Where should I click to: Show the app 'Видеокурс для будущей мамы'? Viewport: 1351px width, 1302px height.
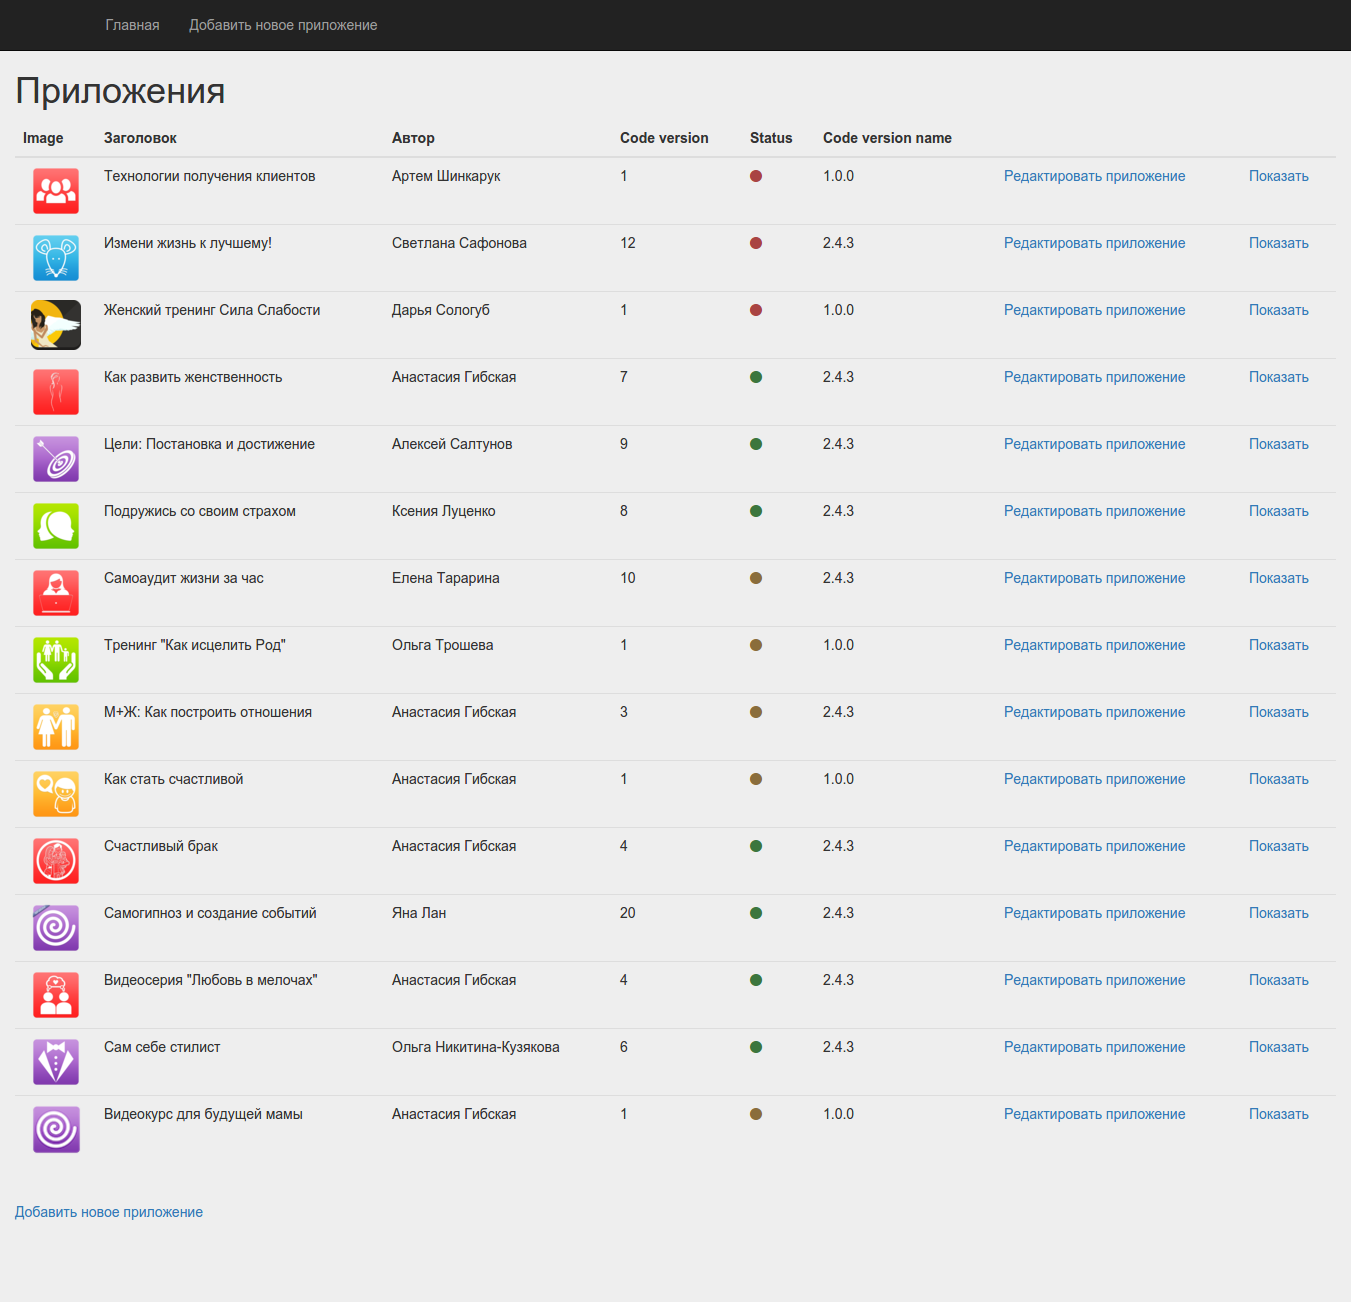[1278, 1114]
